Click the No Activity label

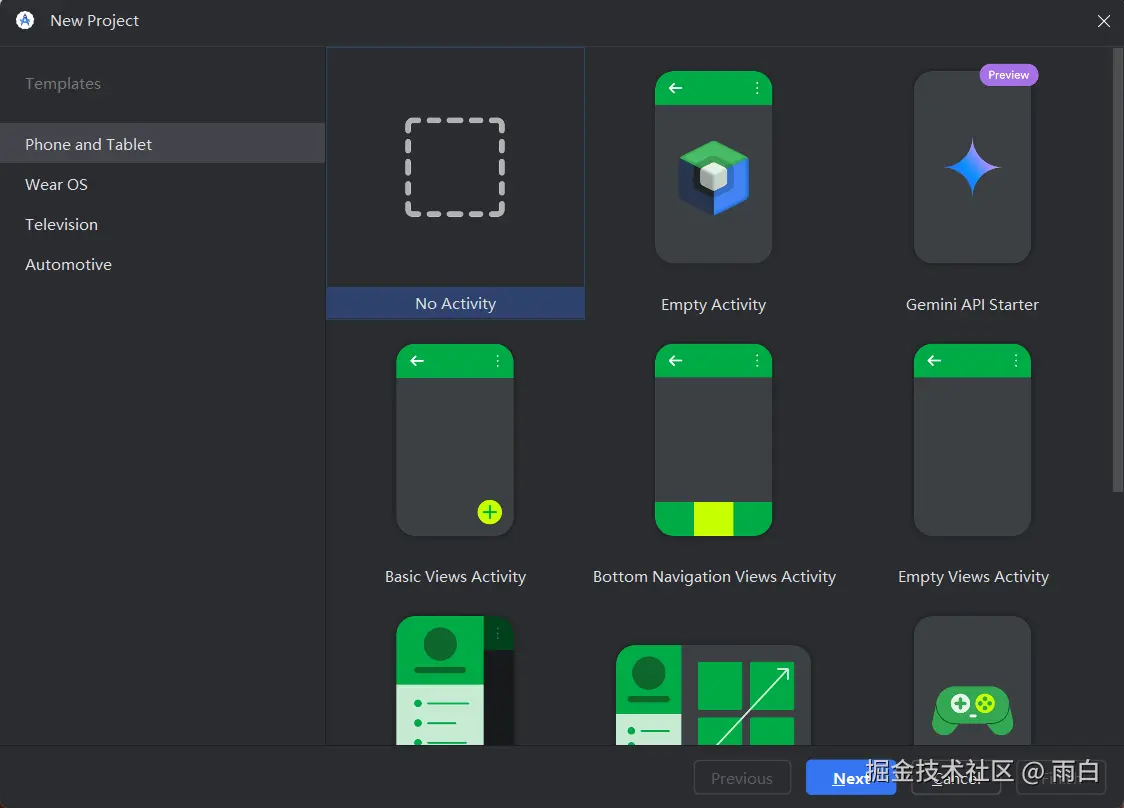pos(455,303)
